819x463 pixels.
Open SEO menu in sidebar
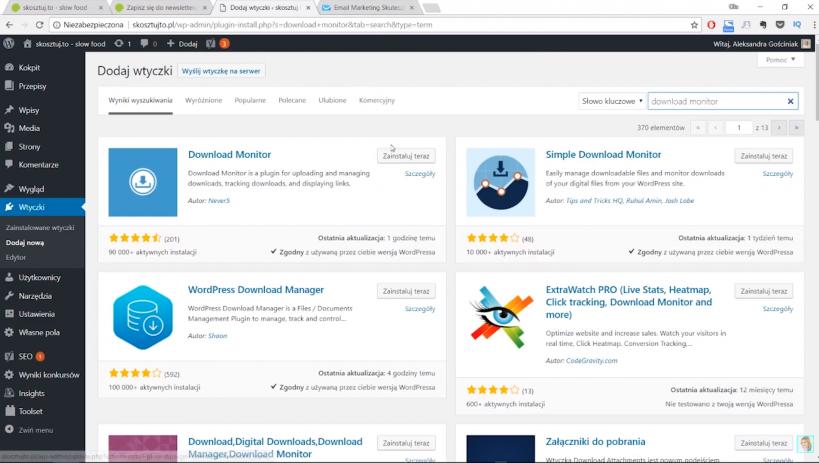tap(25, 356)
